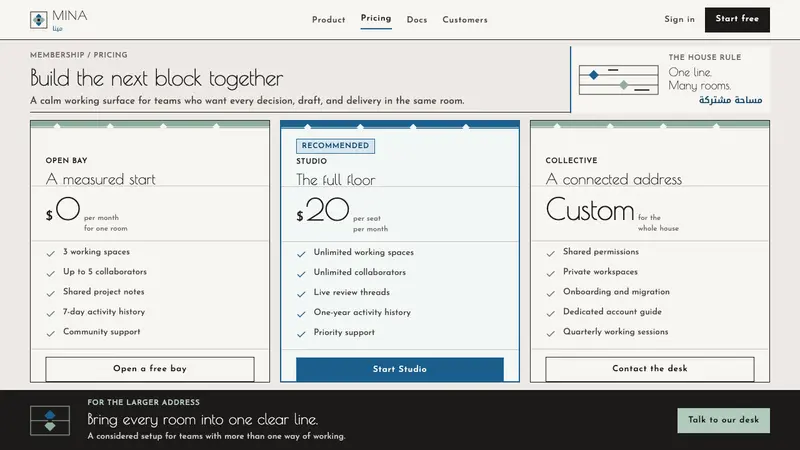Image resolution: width=800 pixels, height=450 pixels.
Task: Click the MINA logo icon
Action: (39, 20)
